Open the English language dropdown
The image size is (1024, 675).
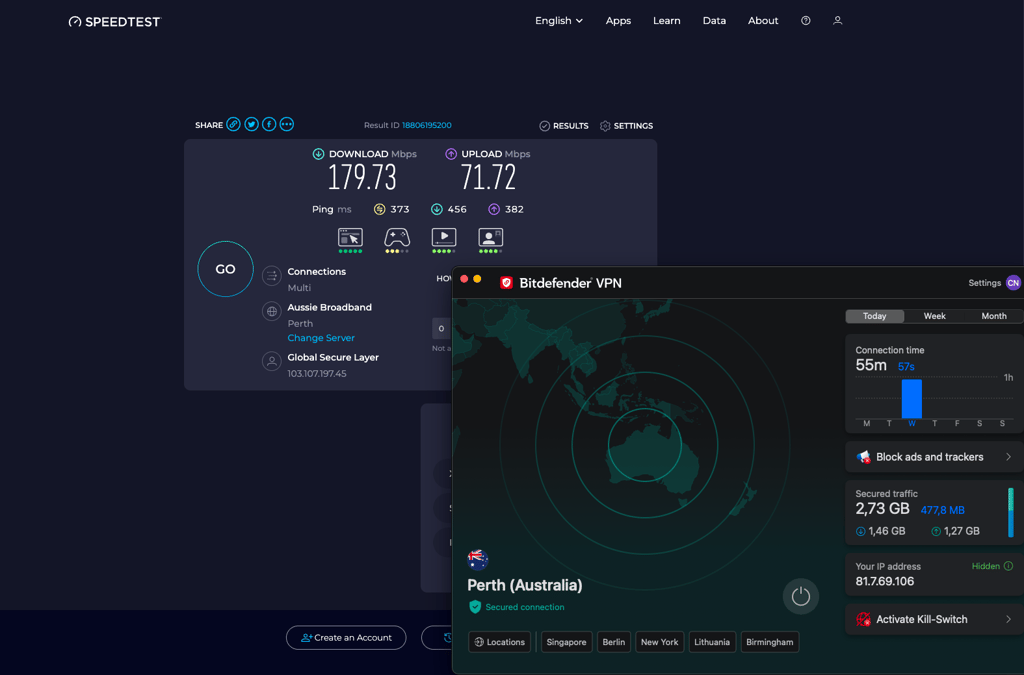tap(558, 21)
